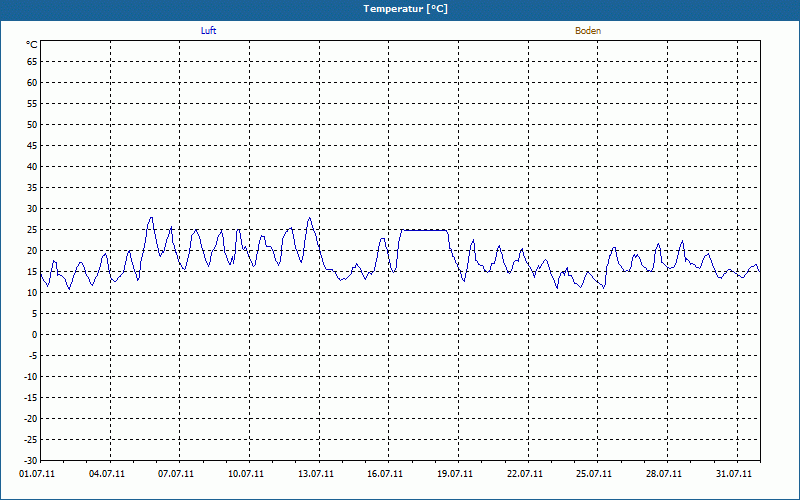Click the 13.07.11 date label
Screen dimensions: 800x500
(x=316, y=474)
